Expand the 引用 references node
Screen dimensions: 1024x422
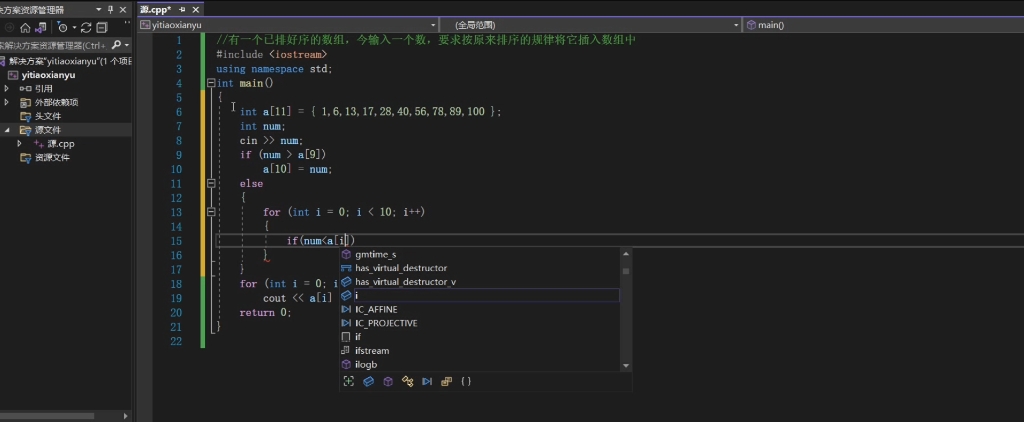click(7, 88)
